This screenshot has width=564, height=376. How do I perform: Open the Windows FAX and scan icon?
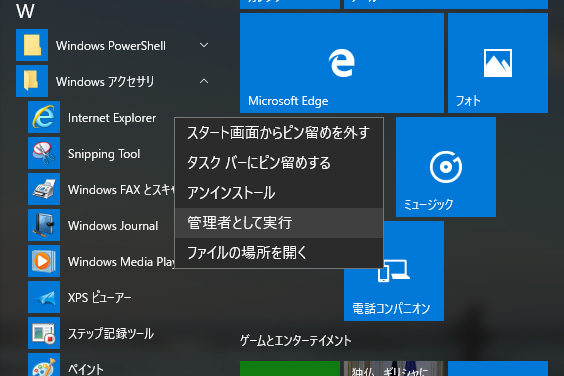[44, 189]
